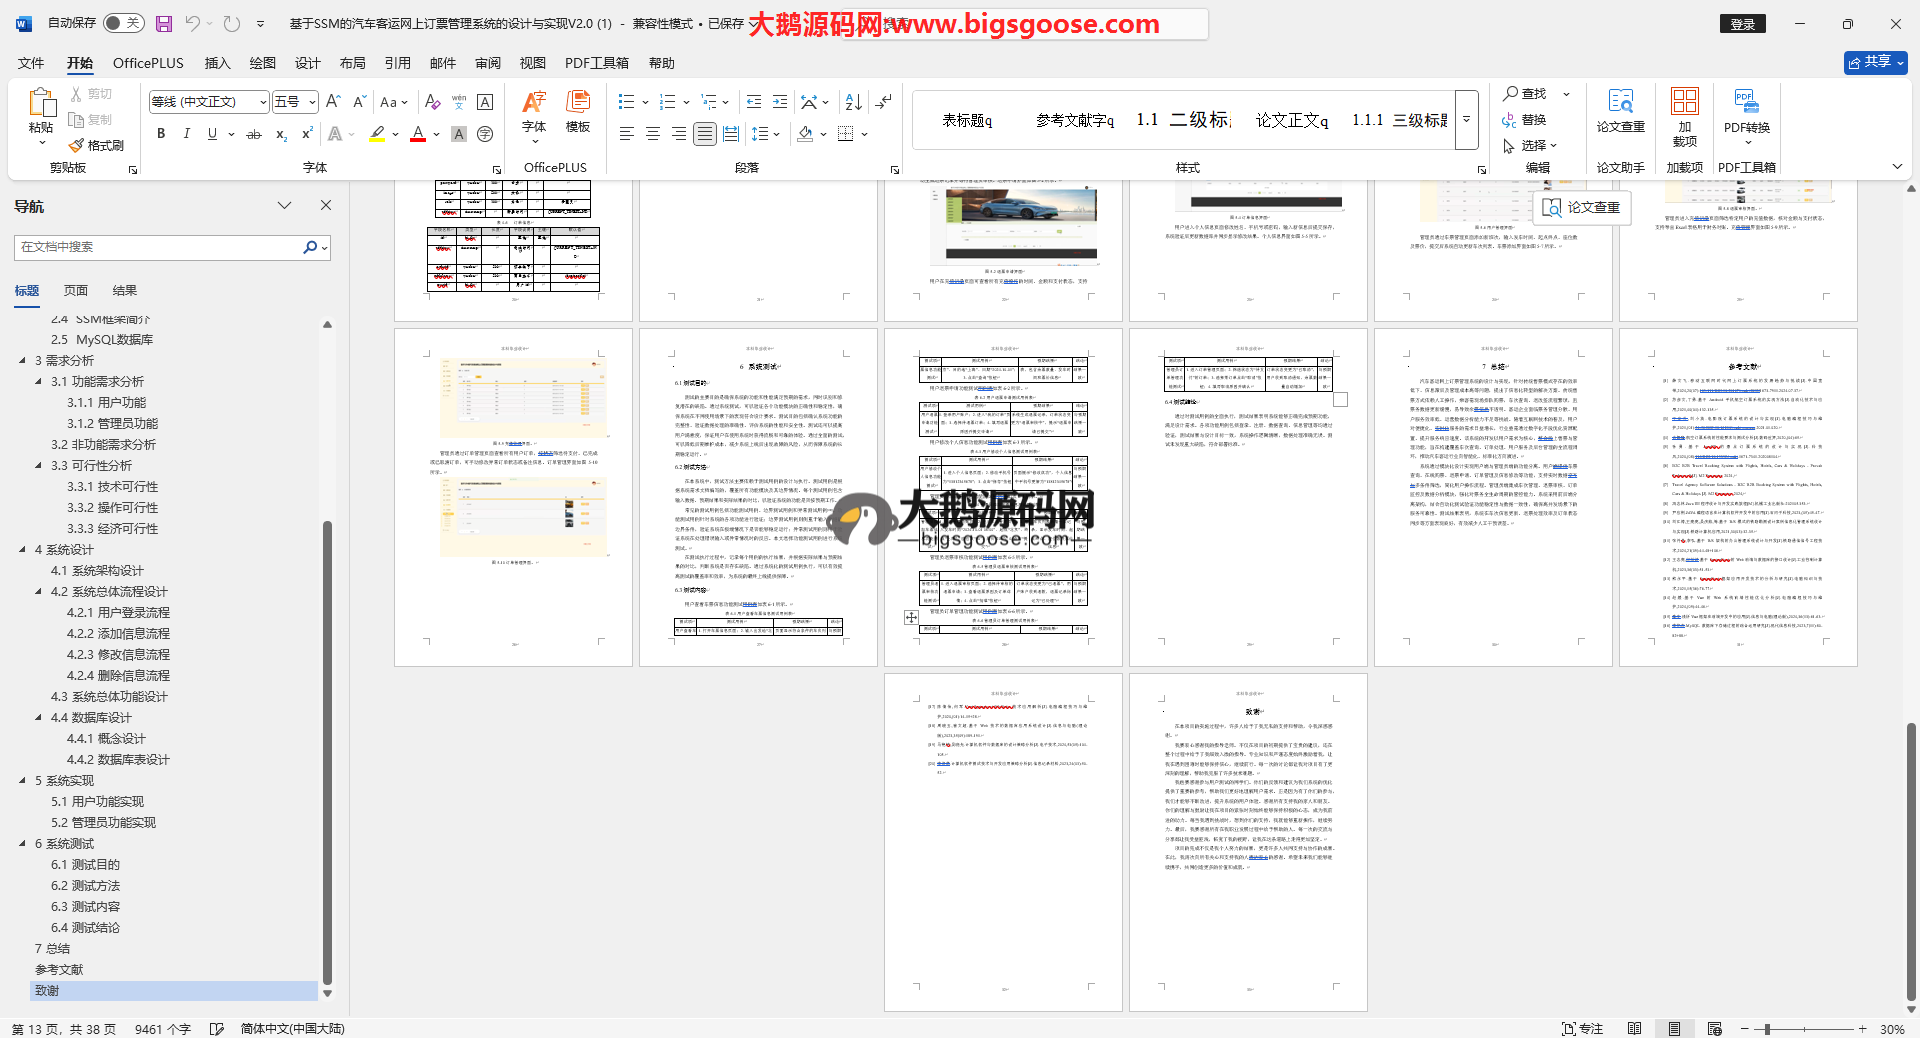Click the superscript icon

pyautogui.click(x=307, y=134)
